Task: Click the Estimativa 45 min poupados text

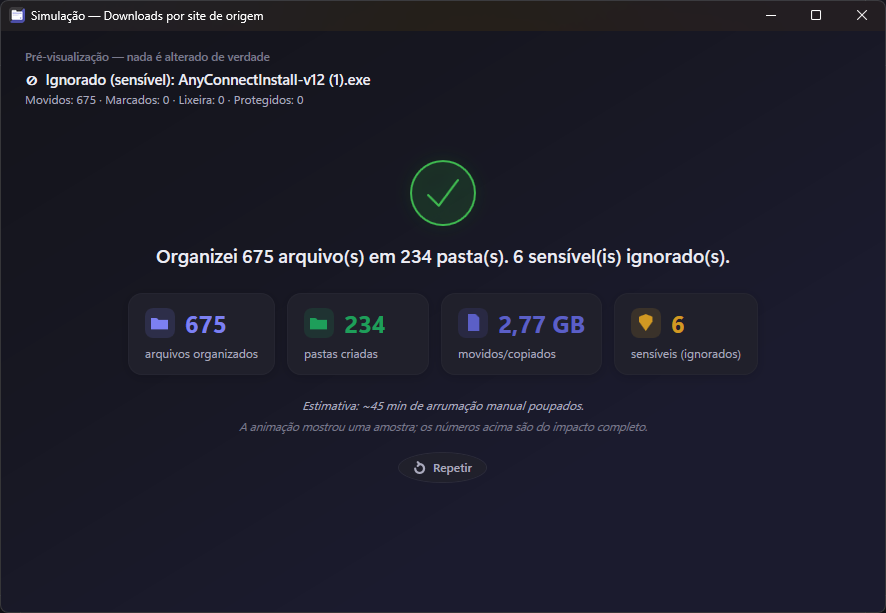Action: pos(443,406)
